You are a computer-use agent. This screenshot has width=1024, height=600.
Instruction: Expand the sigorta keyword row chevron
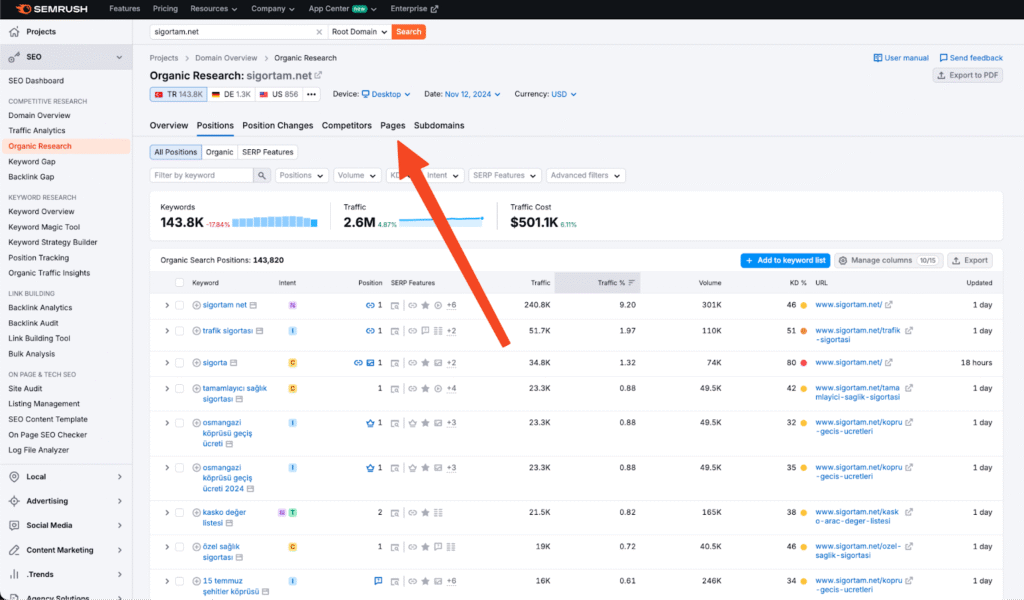pos(167,363)
